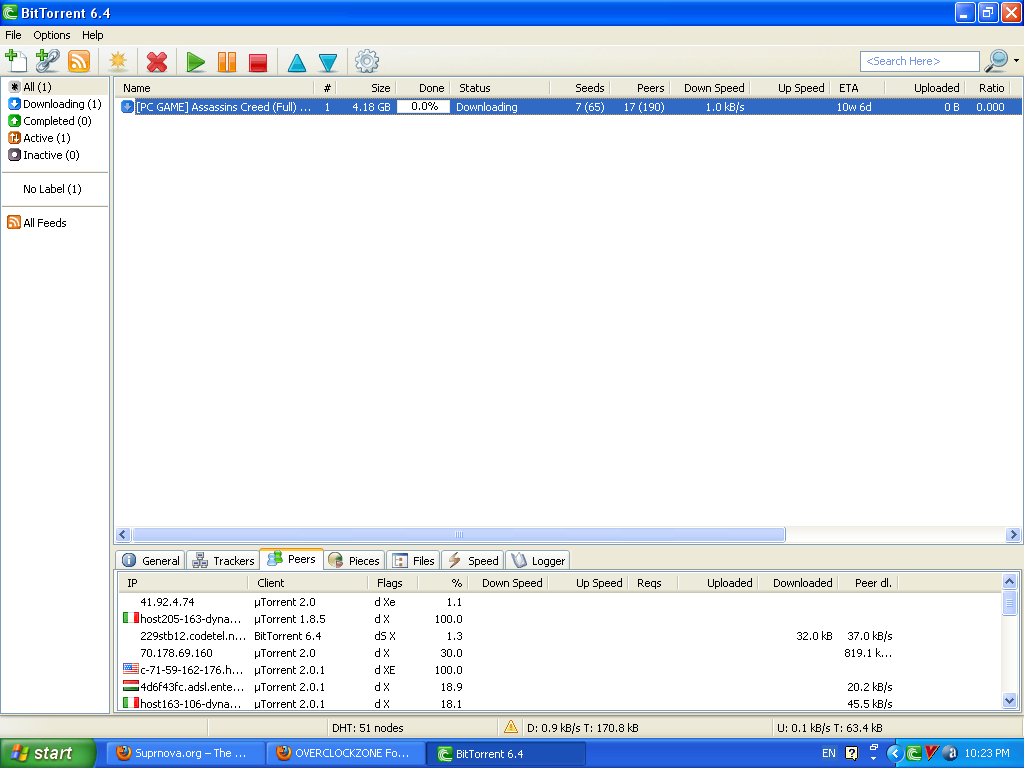Image resolution: width=1024 pixels, height=768 pixels.
Task: Remove torrent with red X icon
Action: click(157, 62)
